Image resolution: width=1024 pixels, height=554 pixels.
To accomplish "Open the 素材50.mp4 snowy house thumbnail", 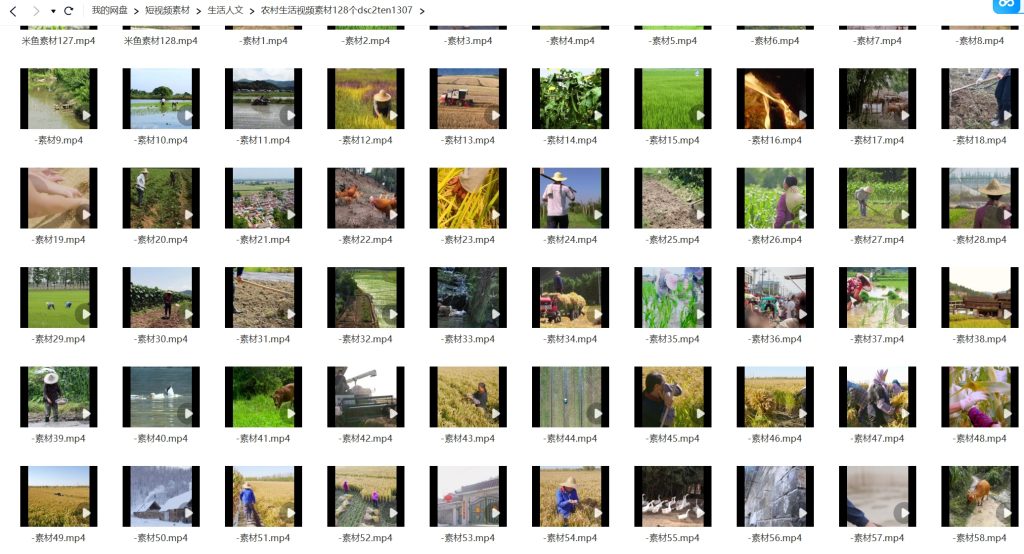I will click(x=161, y=496).
